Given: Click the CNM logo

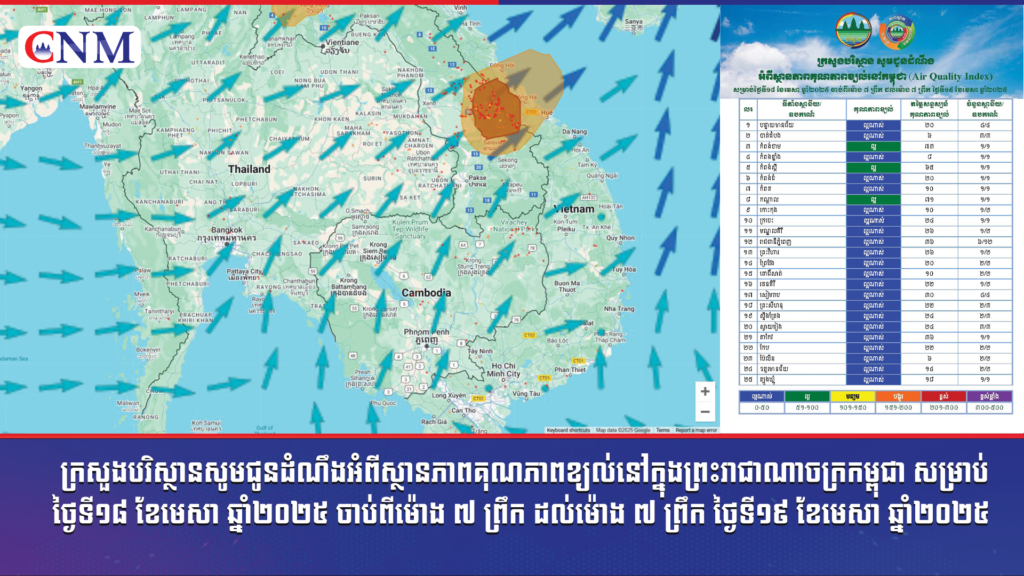Looking at the screenshot, I should click(80, 46).
